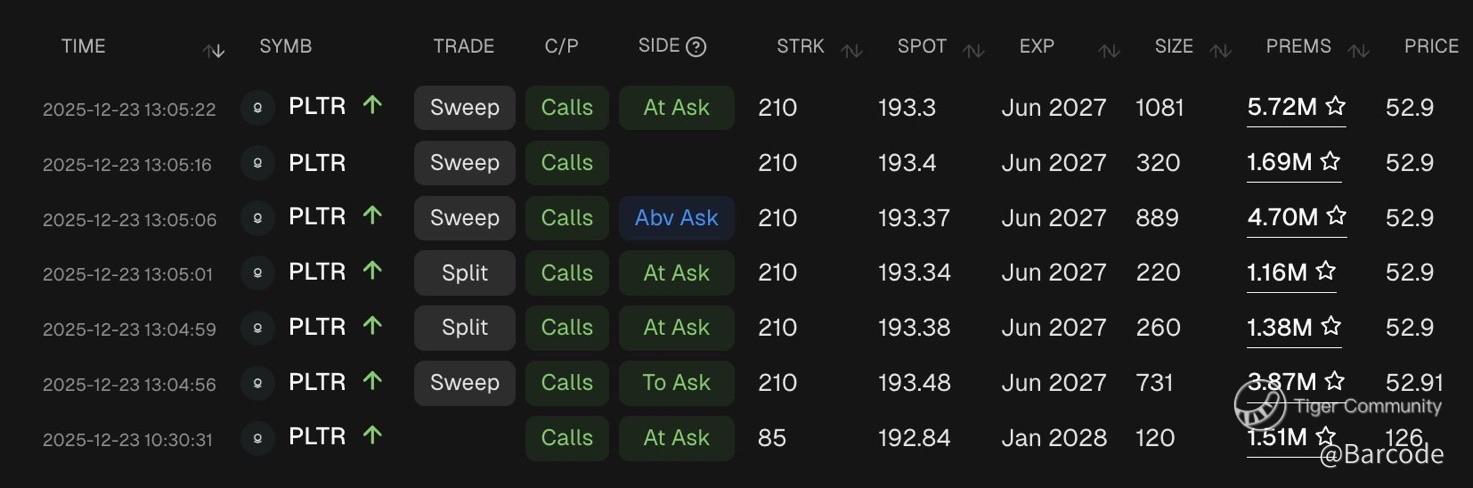Image resolution: width=1473 pixels, height=488 pixels.
Task: Favorite the 4.70M premium row
Action: coord(1336,216)
